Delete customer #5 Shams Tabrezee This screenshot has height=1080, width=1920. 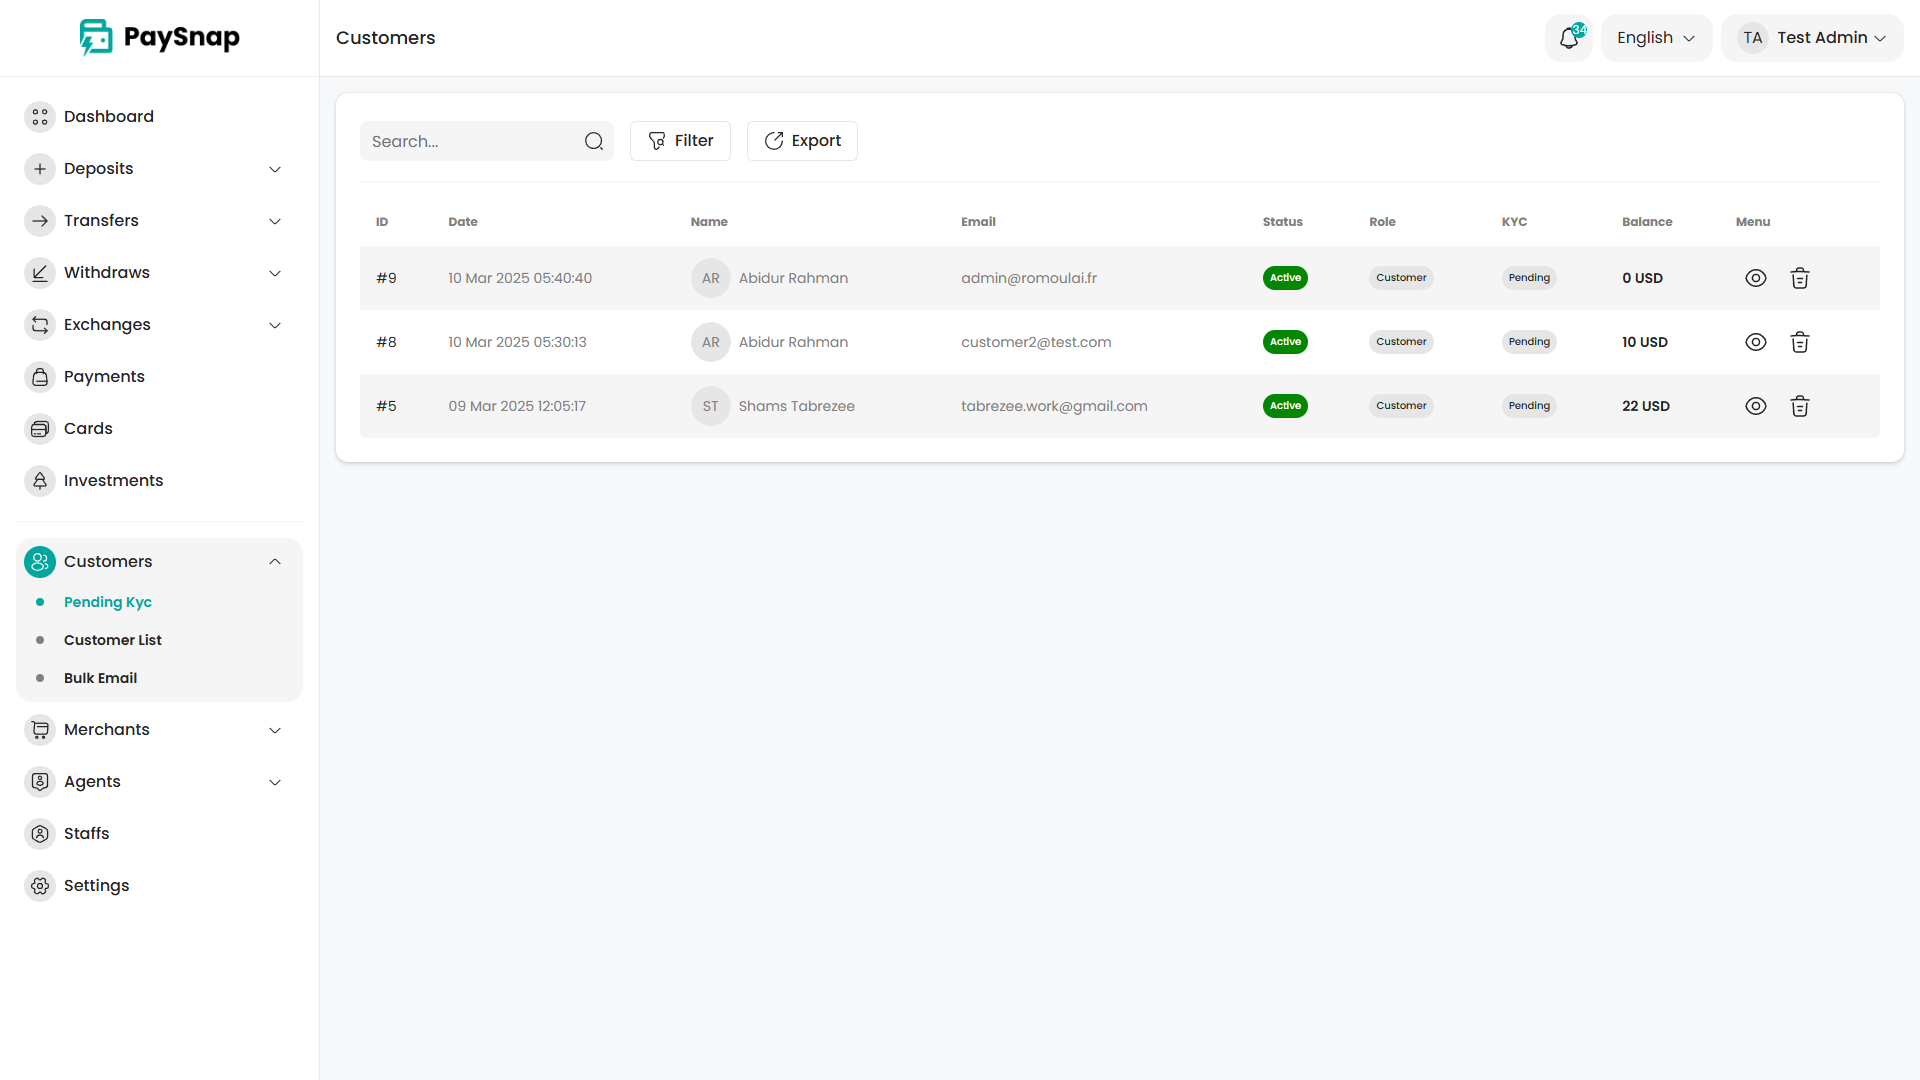point(1799,406)
